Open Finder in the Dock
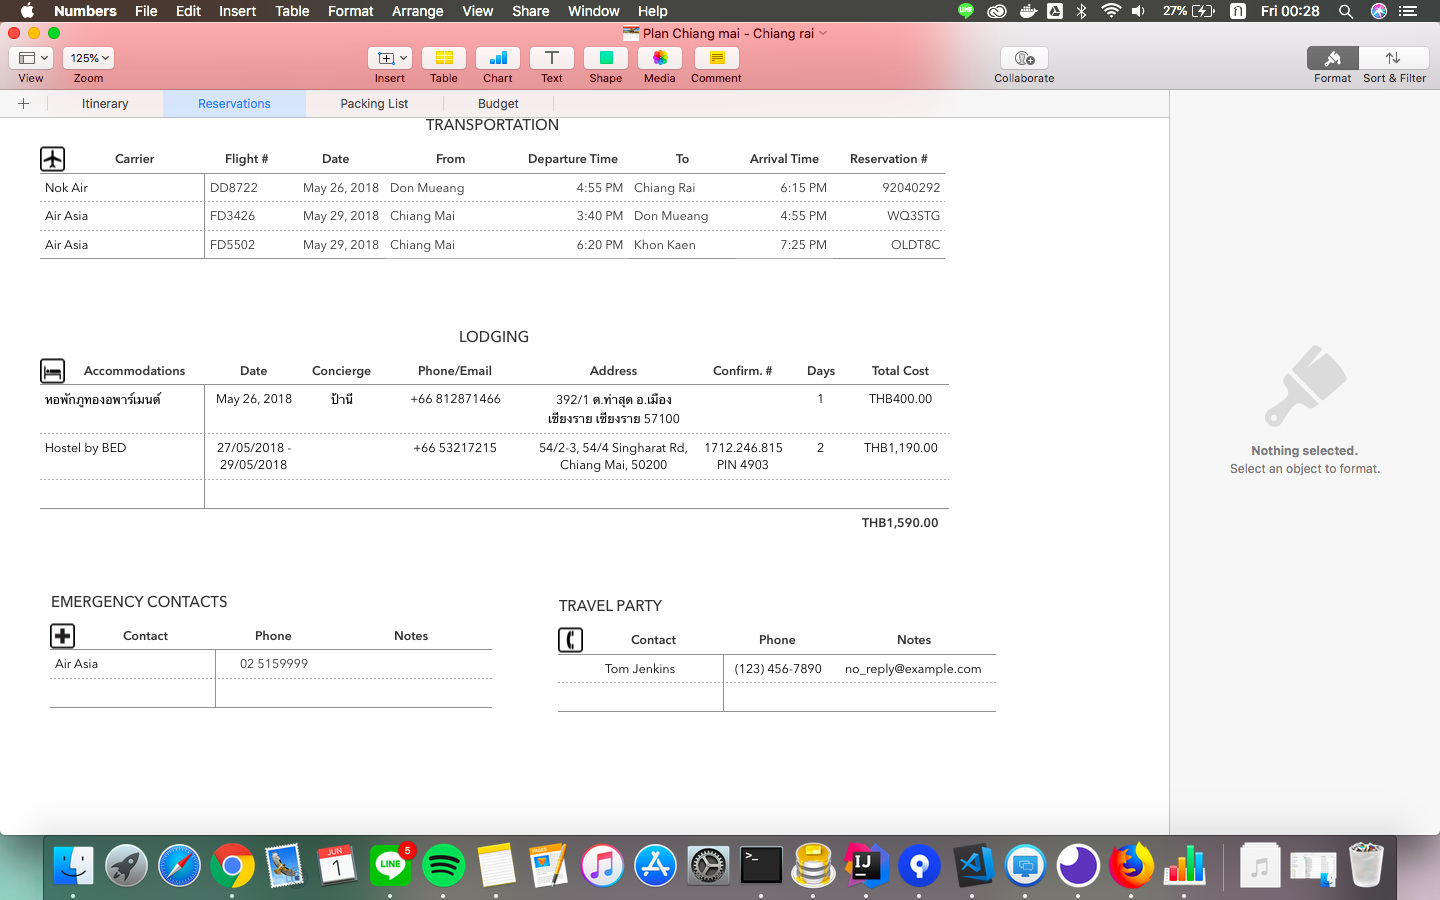 tap(73, 866)
